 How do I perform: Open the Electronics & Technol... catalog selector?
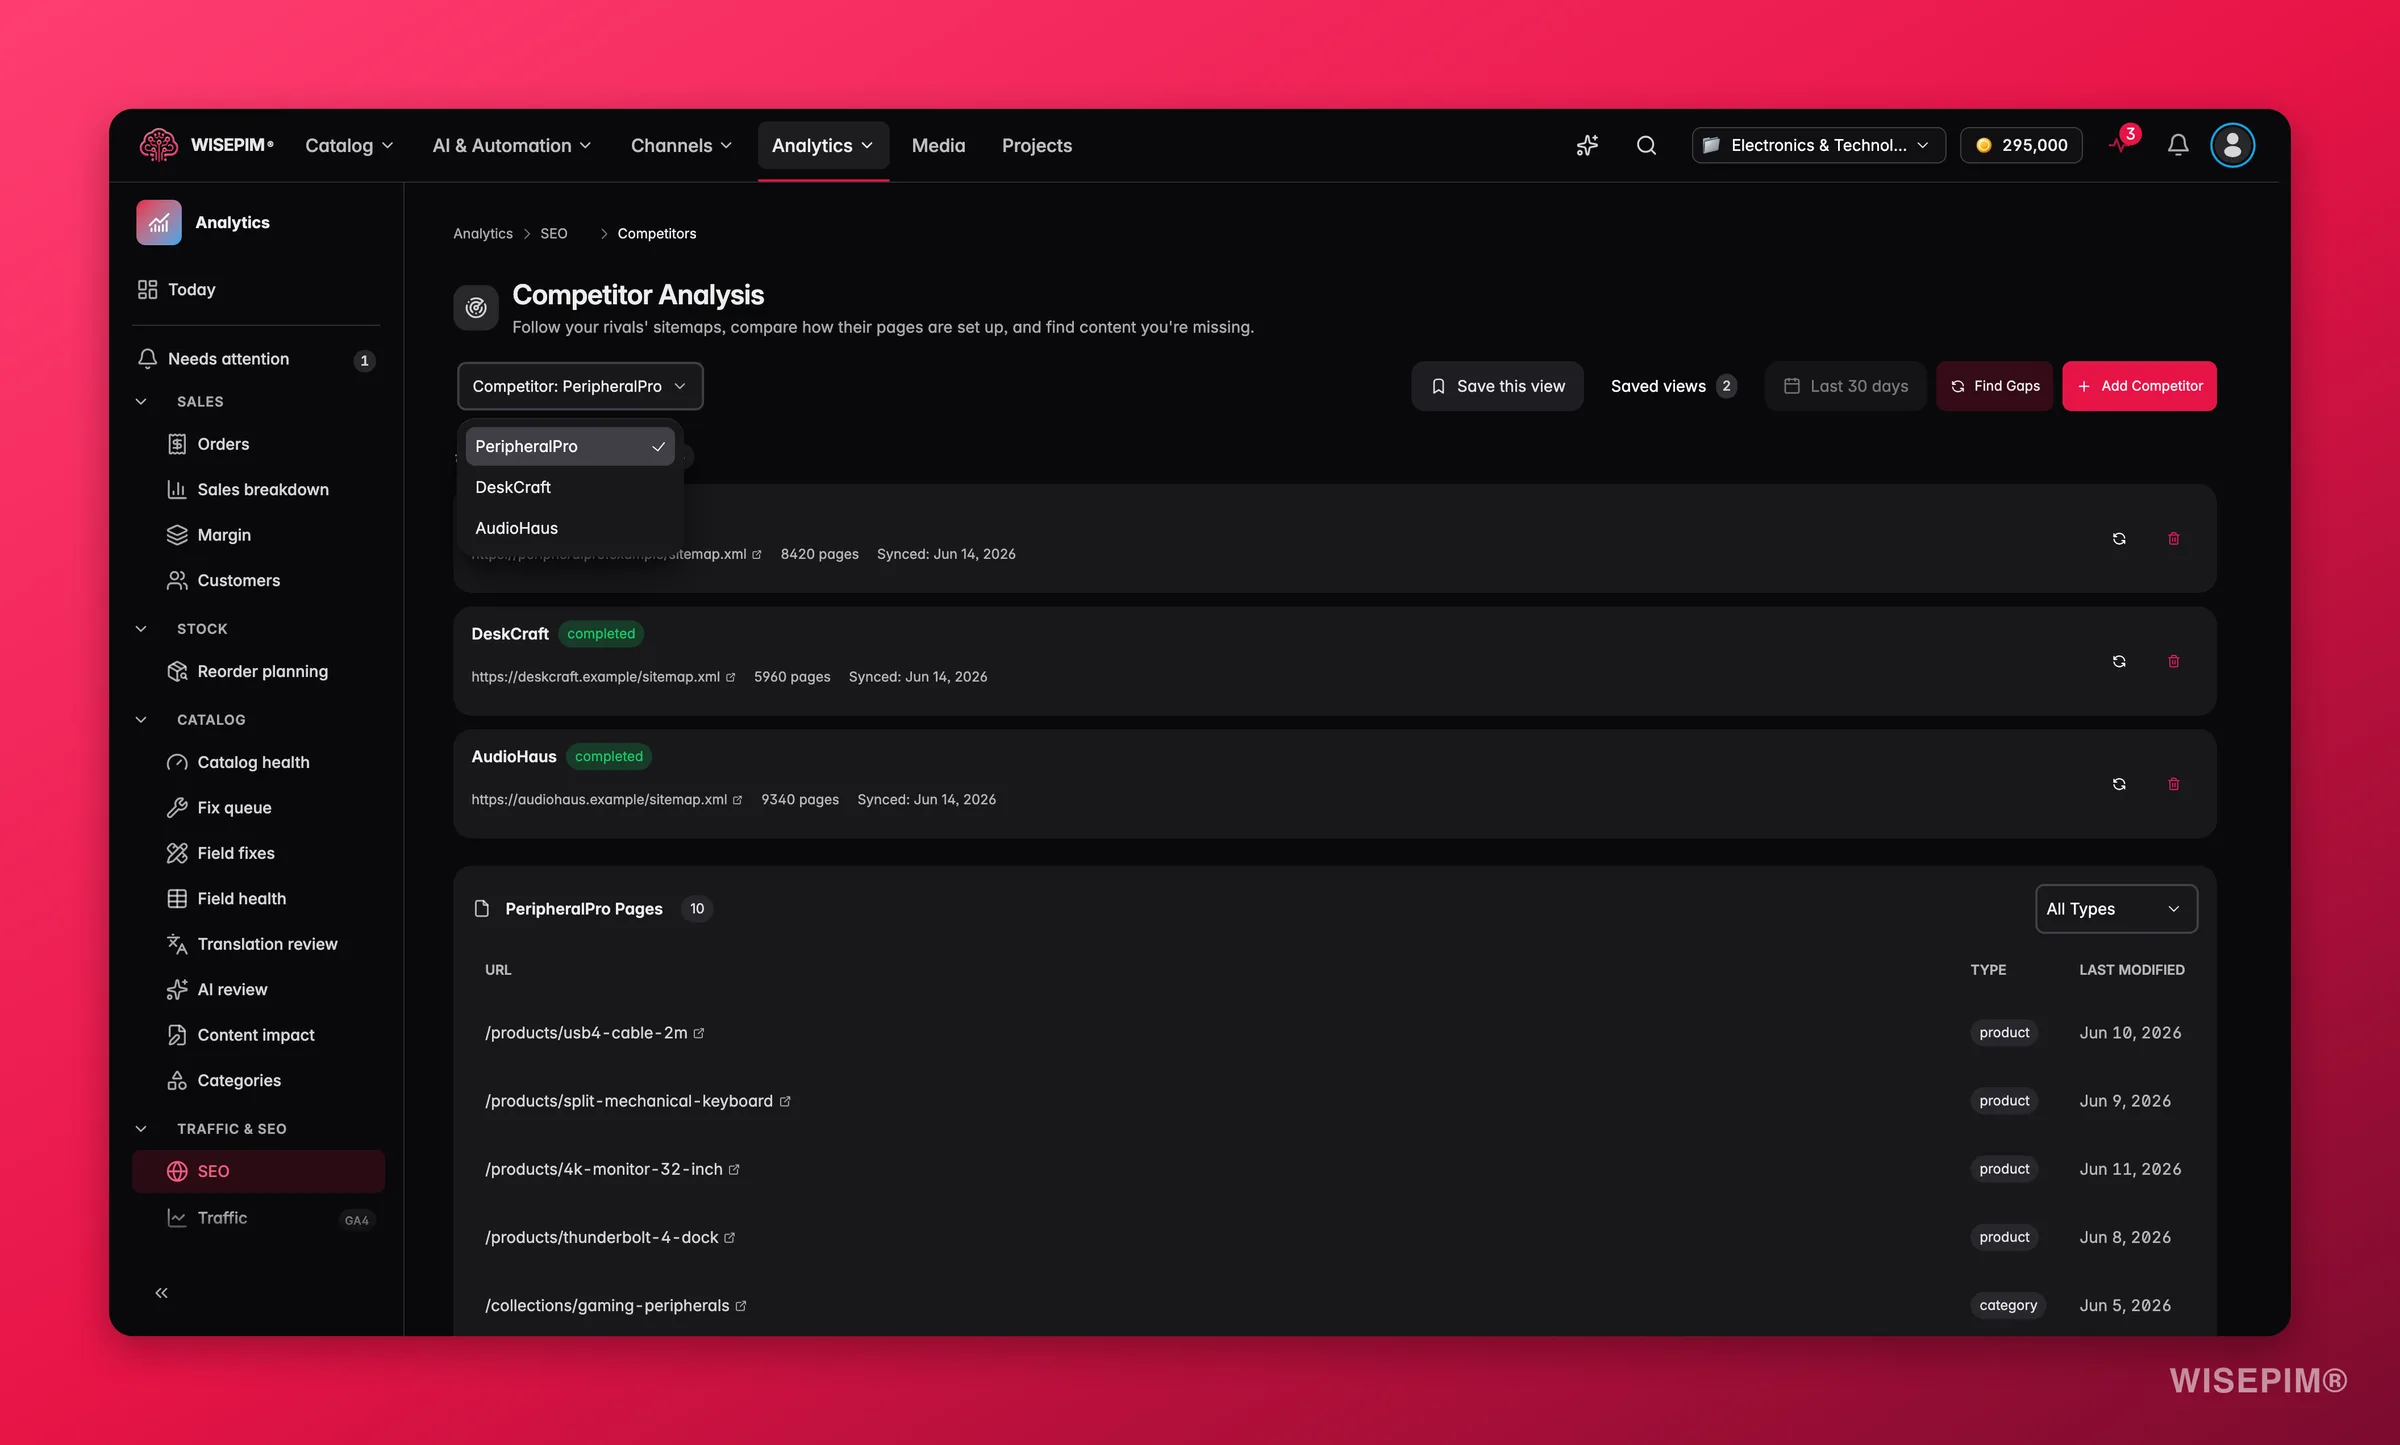click(1818, 146)
